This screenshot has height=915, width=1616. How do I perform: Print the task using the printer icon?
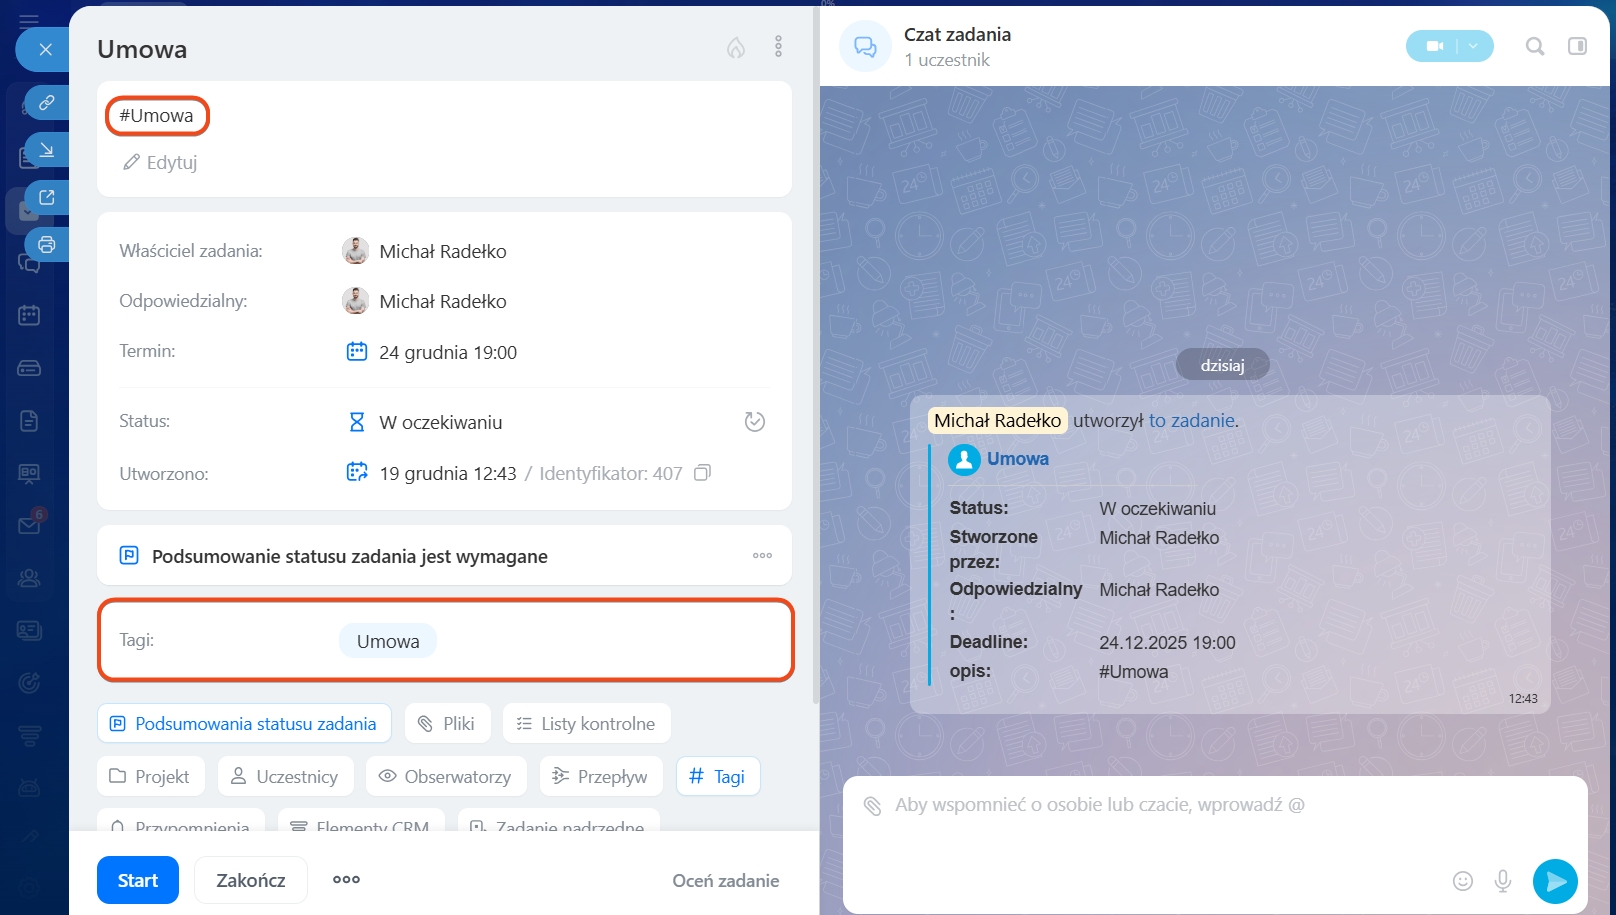(47, 244)
